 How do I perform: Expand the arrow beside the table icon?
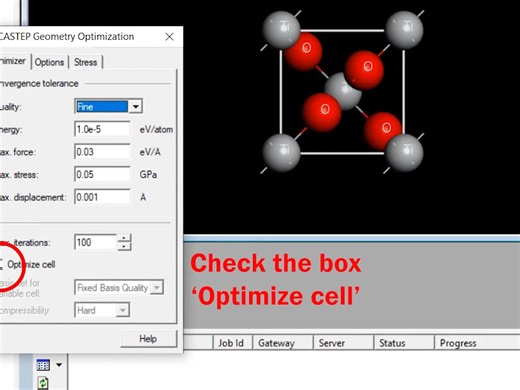click(x=59, y=365)
